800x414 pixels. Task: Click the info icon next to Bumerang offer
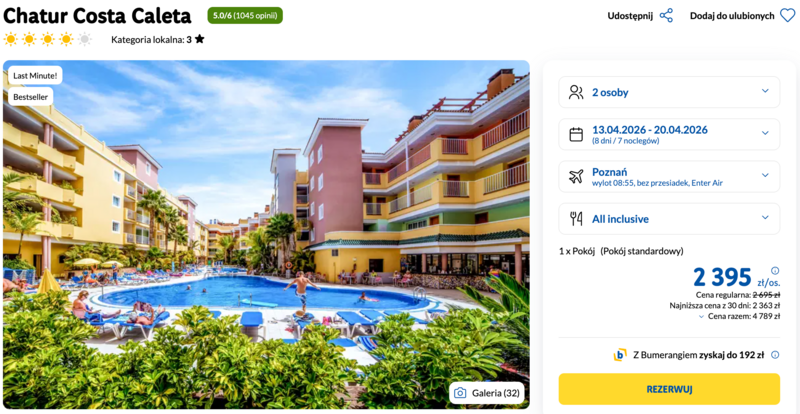click(775, 355)
